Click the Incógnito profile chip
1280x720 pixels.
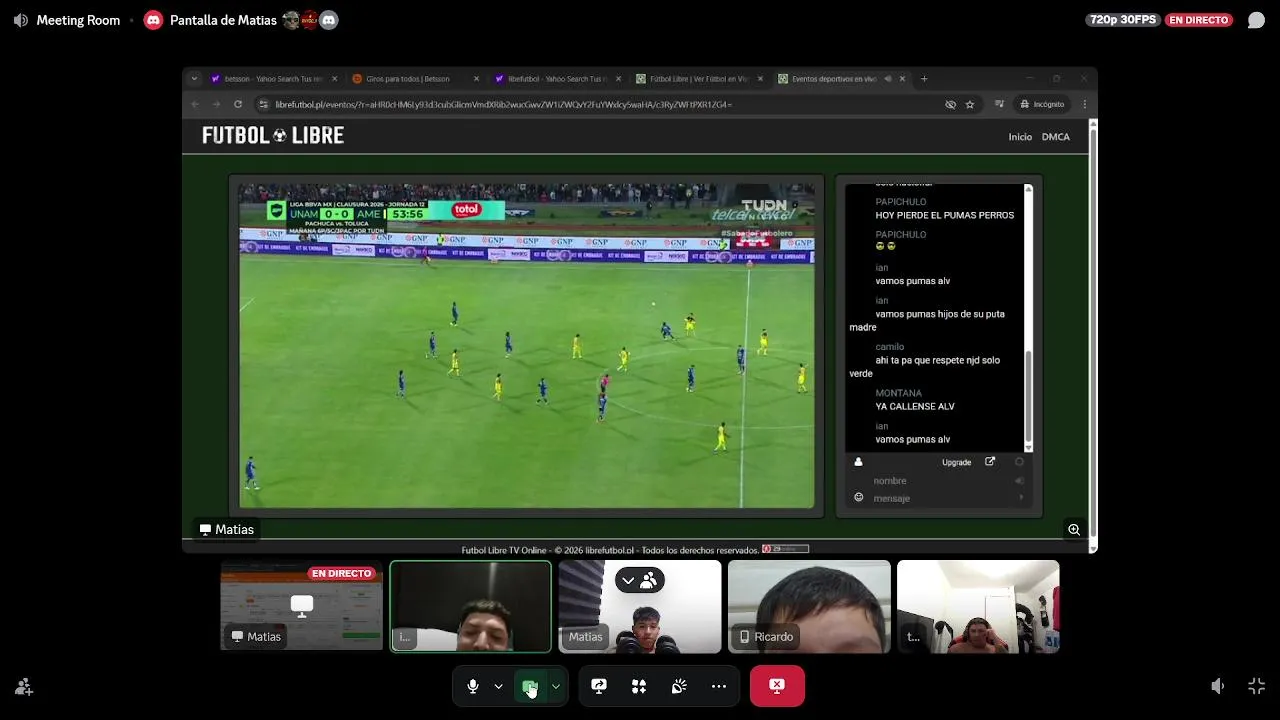coord(1041,104)
